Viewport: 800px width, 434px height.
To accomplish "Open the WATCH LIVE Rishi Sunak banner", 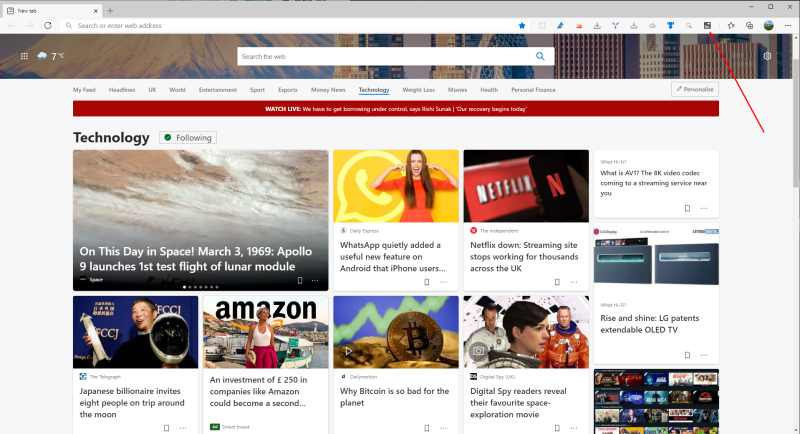I will coord(396,109).
